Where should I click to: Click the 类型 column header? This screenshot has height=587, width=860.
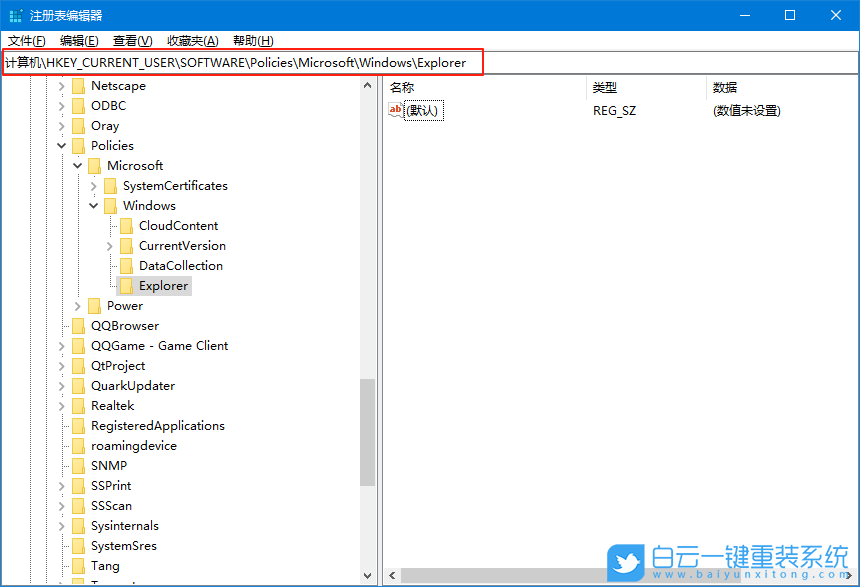(x=605, y=87)
